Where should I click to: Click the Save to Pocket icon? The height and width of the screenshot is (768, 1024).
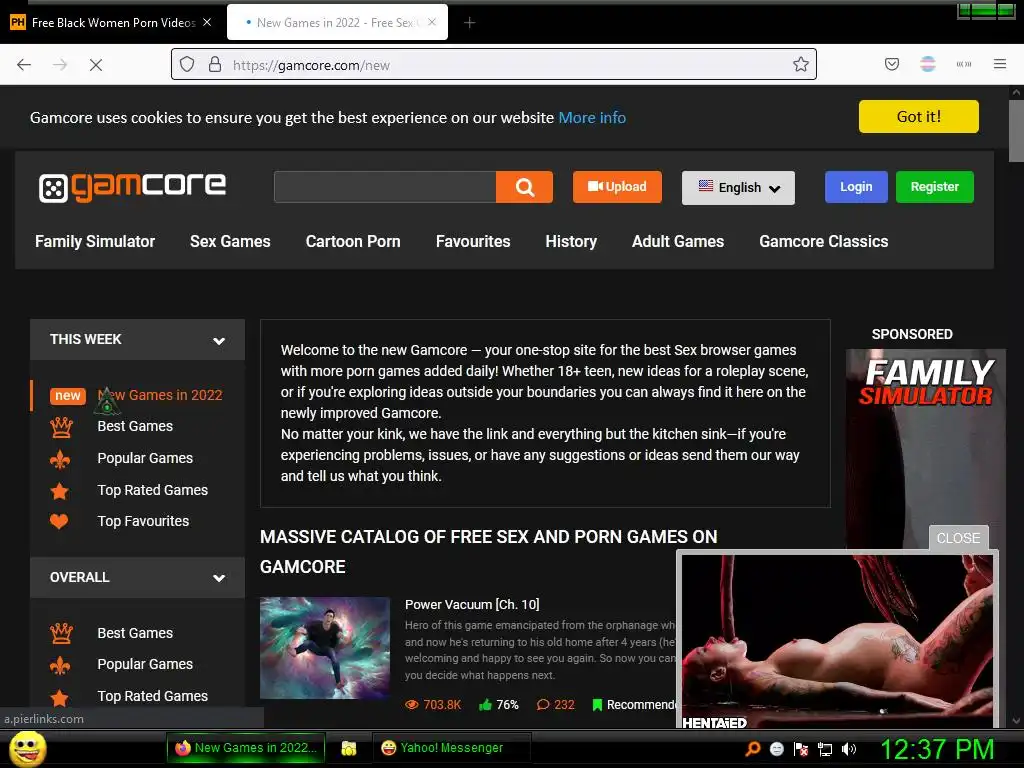click(892, 64)
